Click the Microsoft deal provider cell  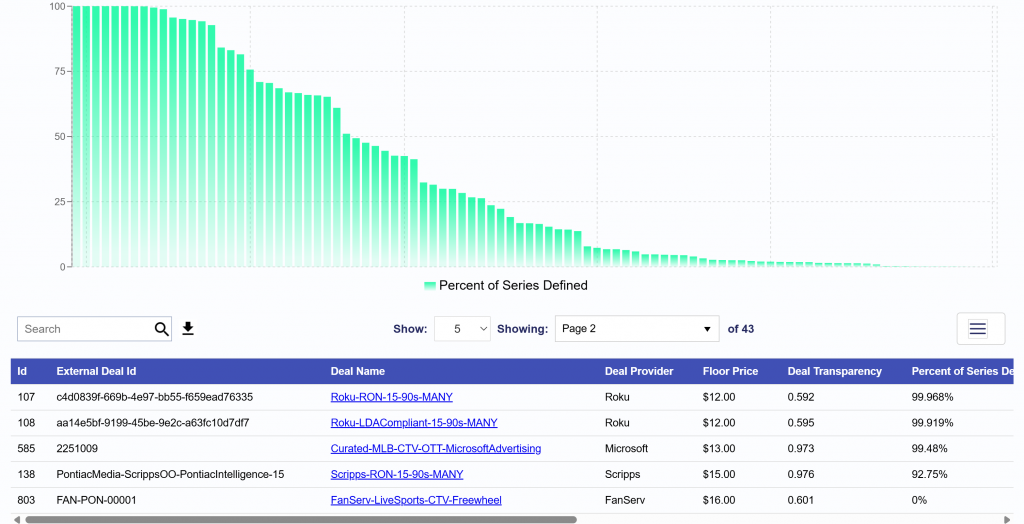pyautogui.click(x=626, y=448)
